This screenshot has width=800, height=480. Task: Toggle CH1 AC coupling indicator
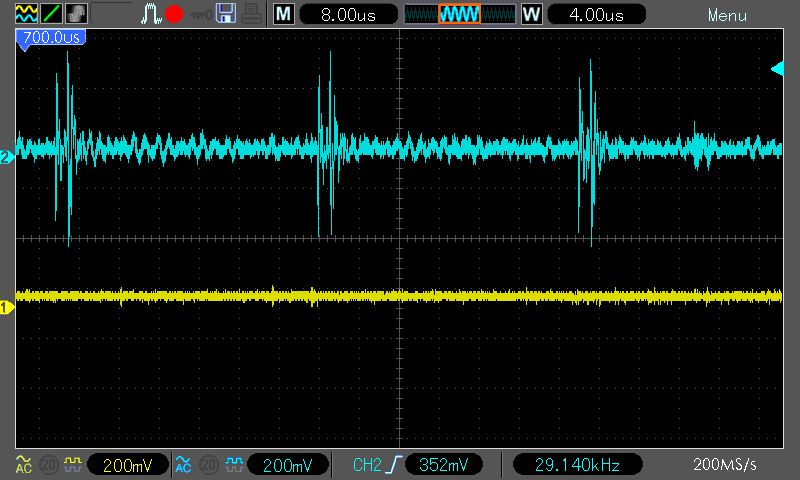pyautogui.click(x=23, y=464)
